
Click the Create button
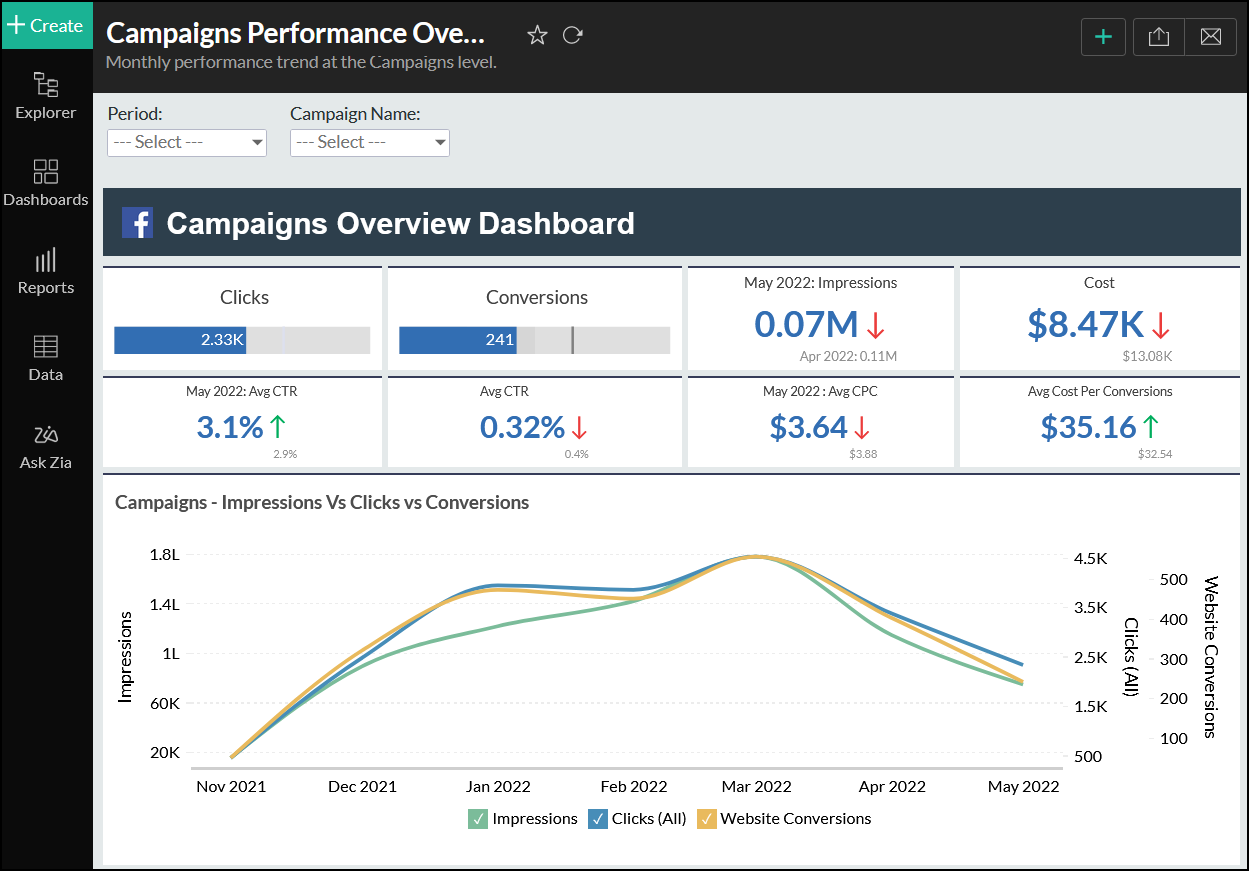point(46,25)
